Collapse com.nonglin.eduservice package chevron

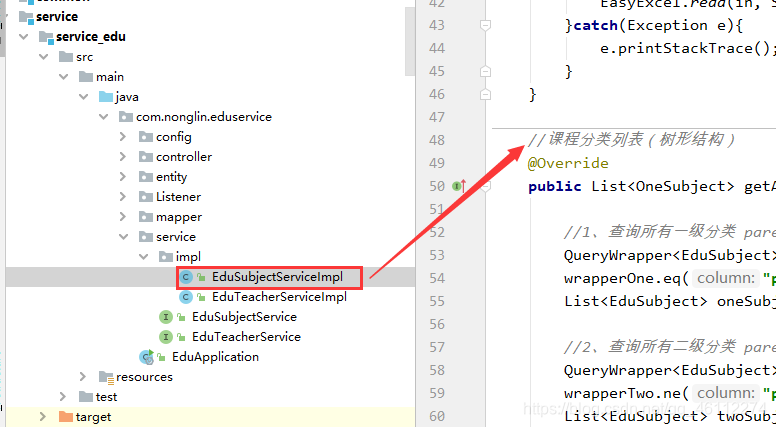point(103,117)
